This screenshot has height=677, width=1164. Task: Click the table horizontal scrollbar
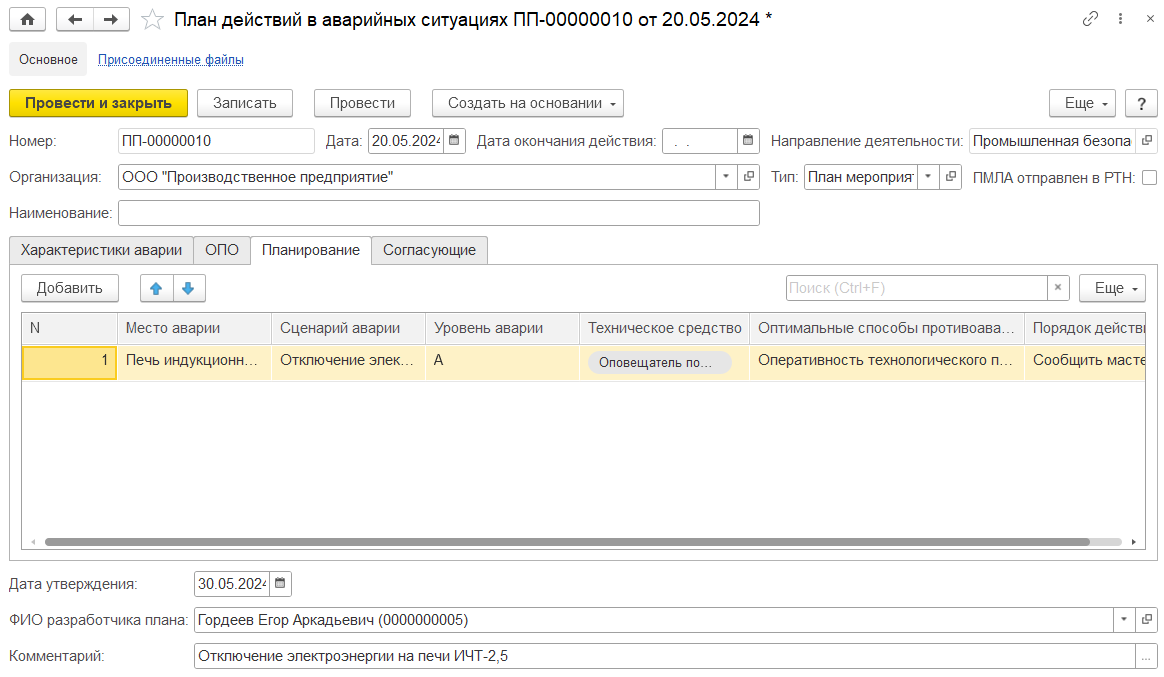tap(566, 542)
